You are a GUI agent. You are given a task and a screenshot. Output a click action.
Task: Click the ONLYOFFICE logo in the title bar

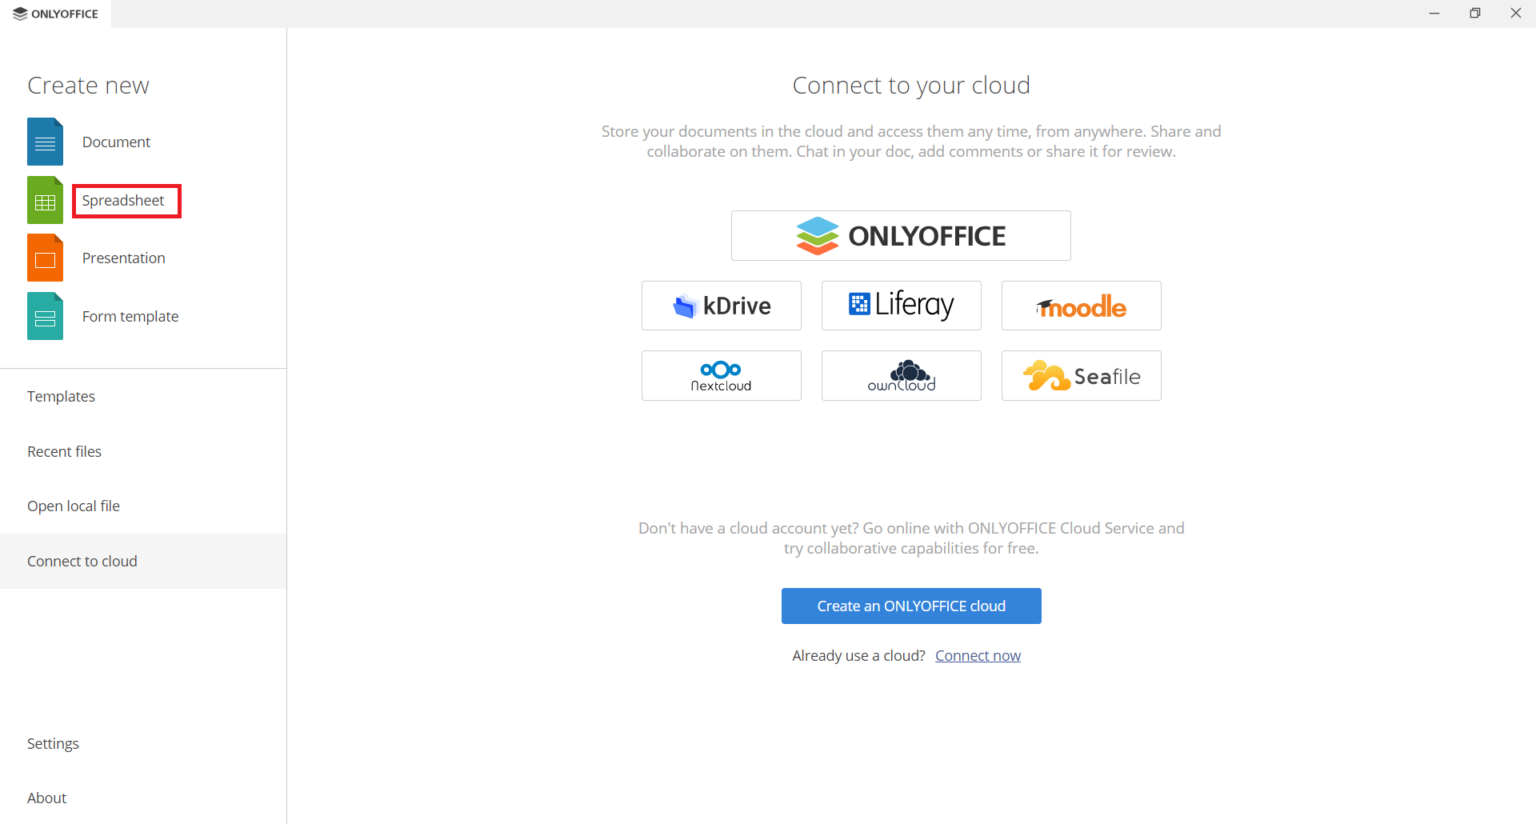click(x=55, y=13)
